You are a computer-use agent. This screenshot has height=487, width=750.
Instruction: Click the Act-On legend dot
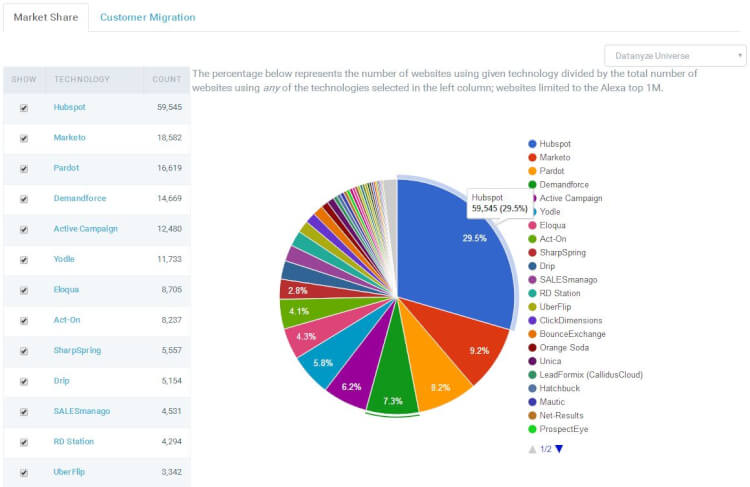[x=532, y=239]
